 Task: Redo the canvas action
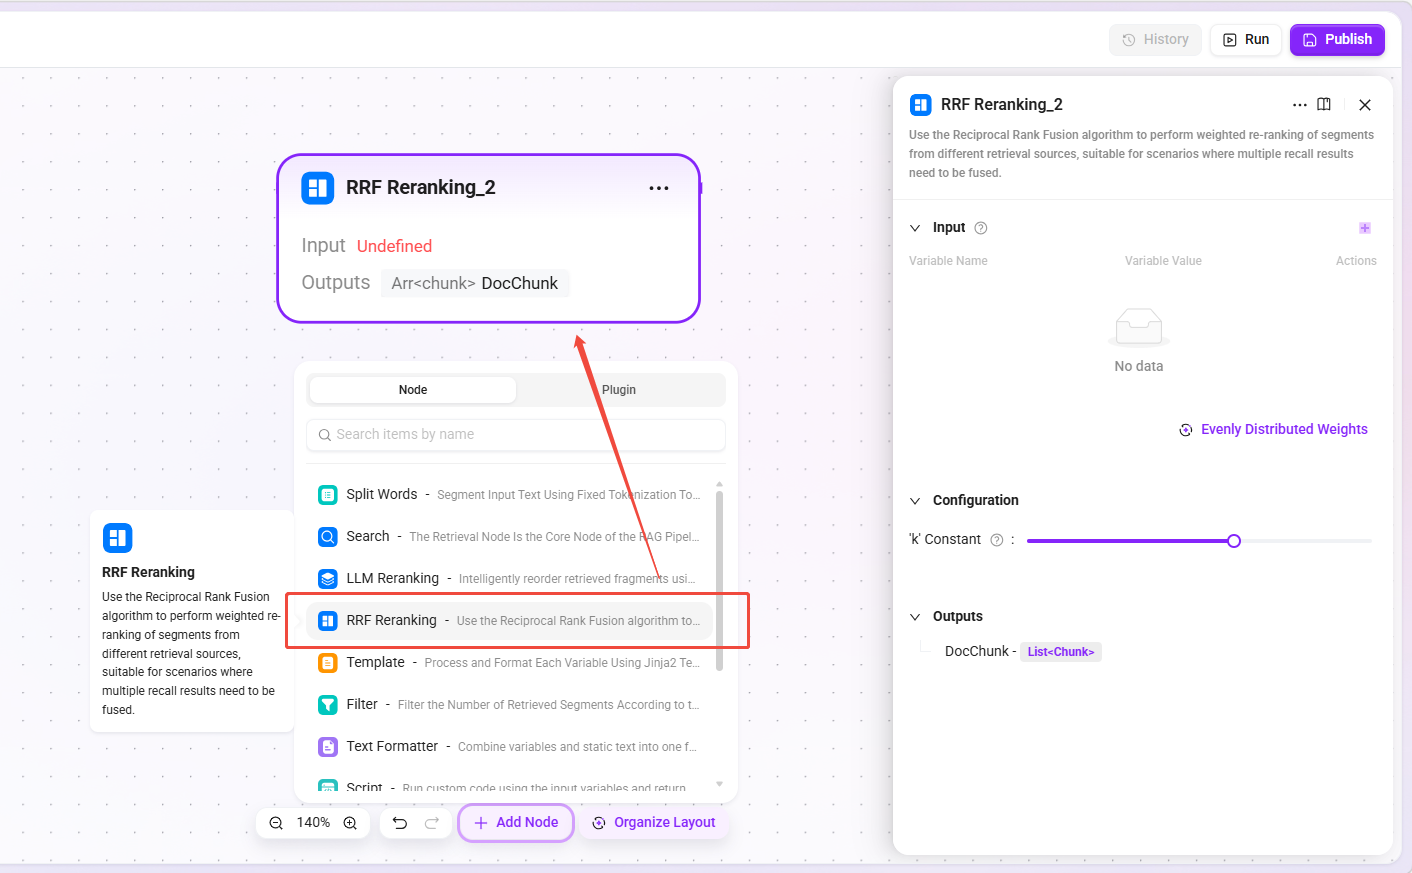tap(432, 823)
